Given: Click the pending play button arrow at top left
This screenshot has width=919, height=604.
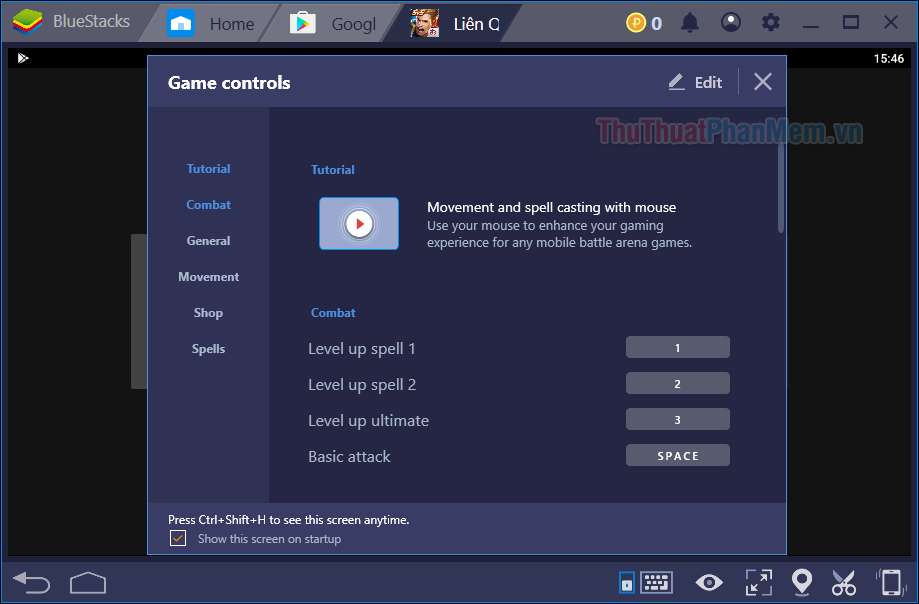Looking at the screenshot, I should [23, 57].
